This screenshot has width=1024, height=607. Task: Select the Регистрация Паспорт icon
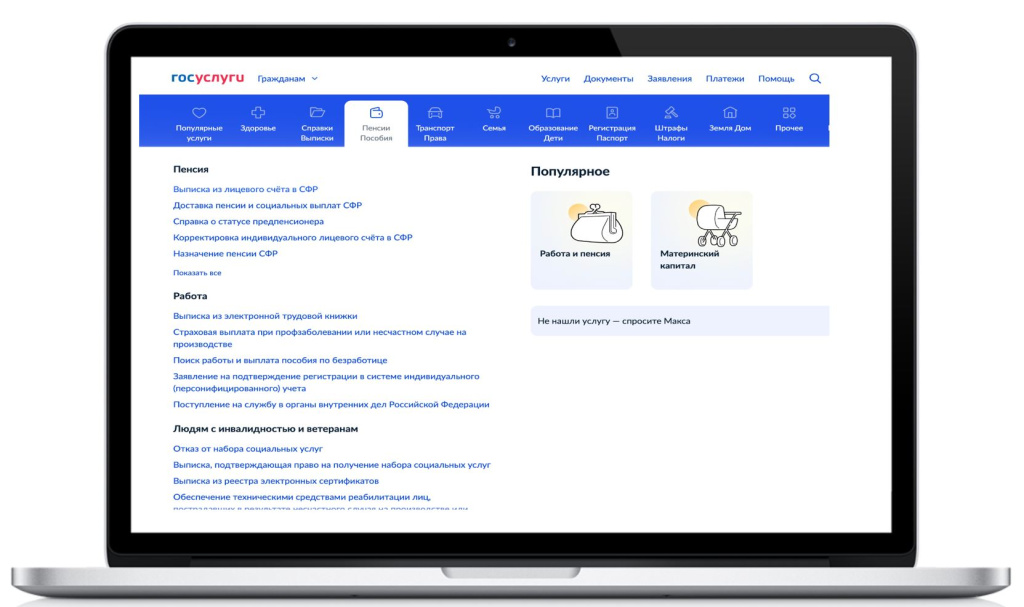coord(612,113)
